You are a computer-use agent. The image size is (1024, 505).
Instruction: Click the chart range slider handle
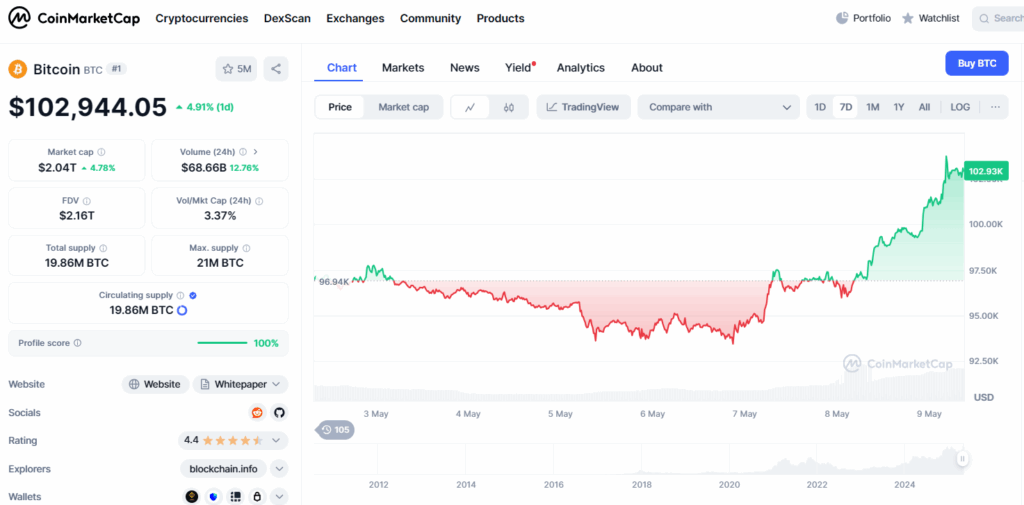click(962, 459)
